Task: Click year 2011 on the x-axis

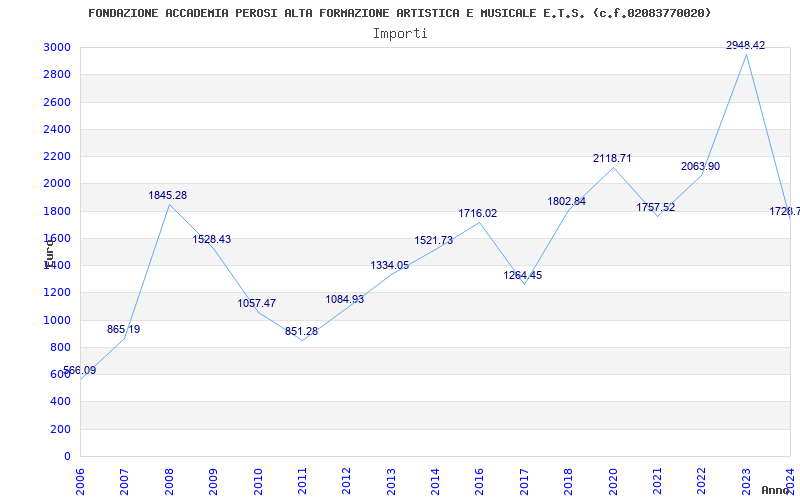Action: point(302,481)
